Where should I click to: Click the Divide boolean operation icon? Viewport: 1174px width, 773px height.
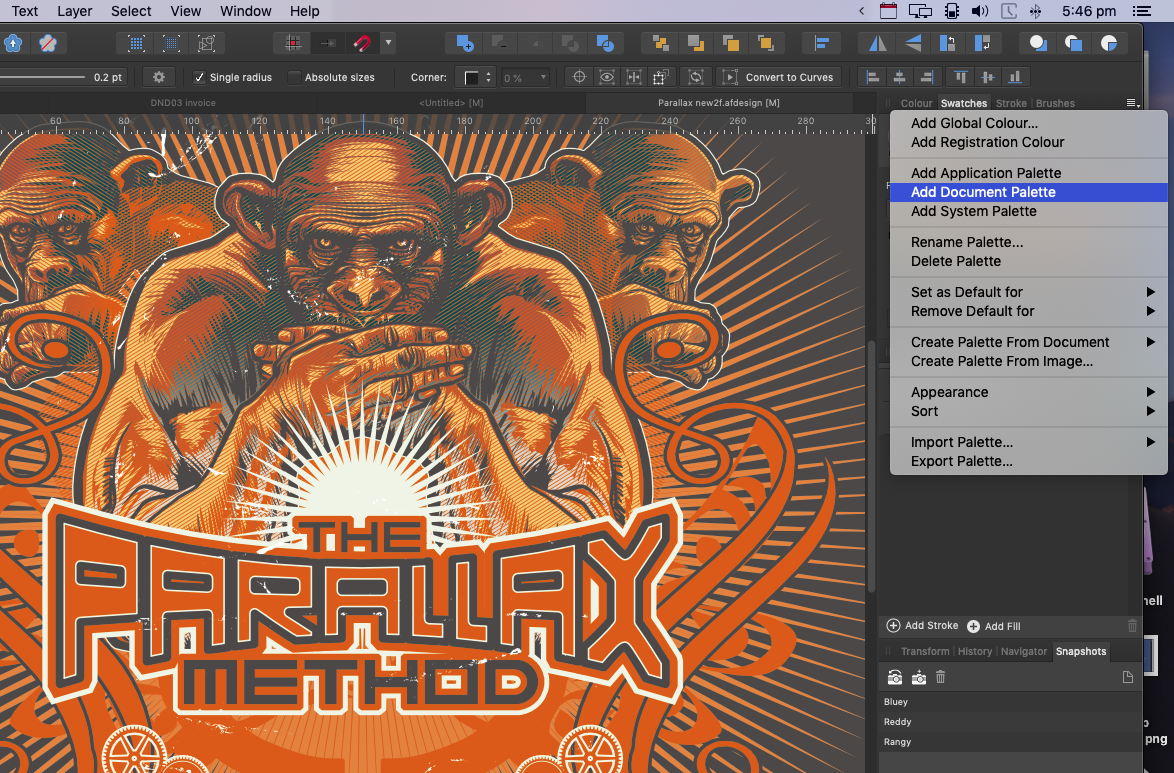pyautogui.click(x=605, y=43)
